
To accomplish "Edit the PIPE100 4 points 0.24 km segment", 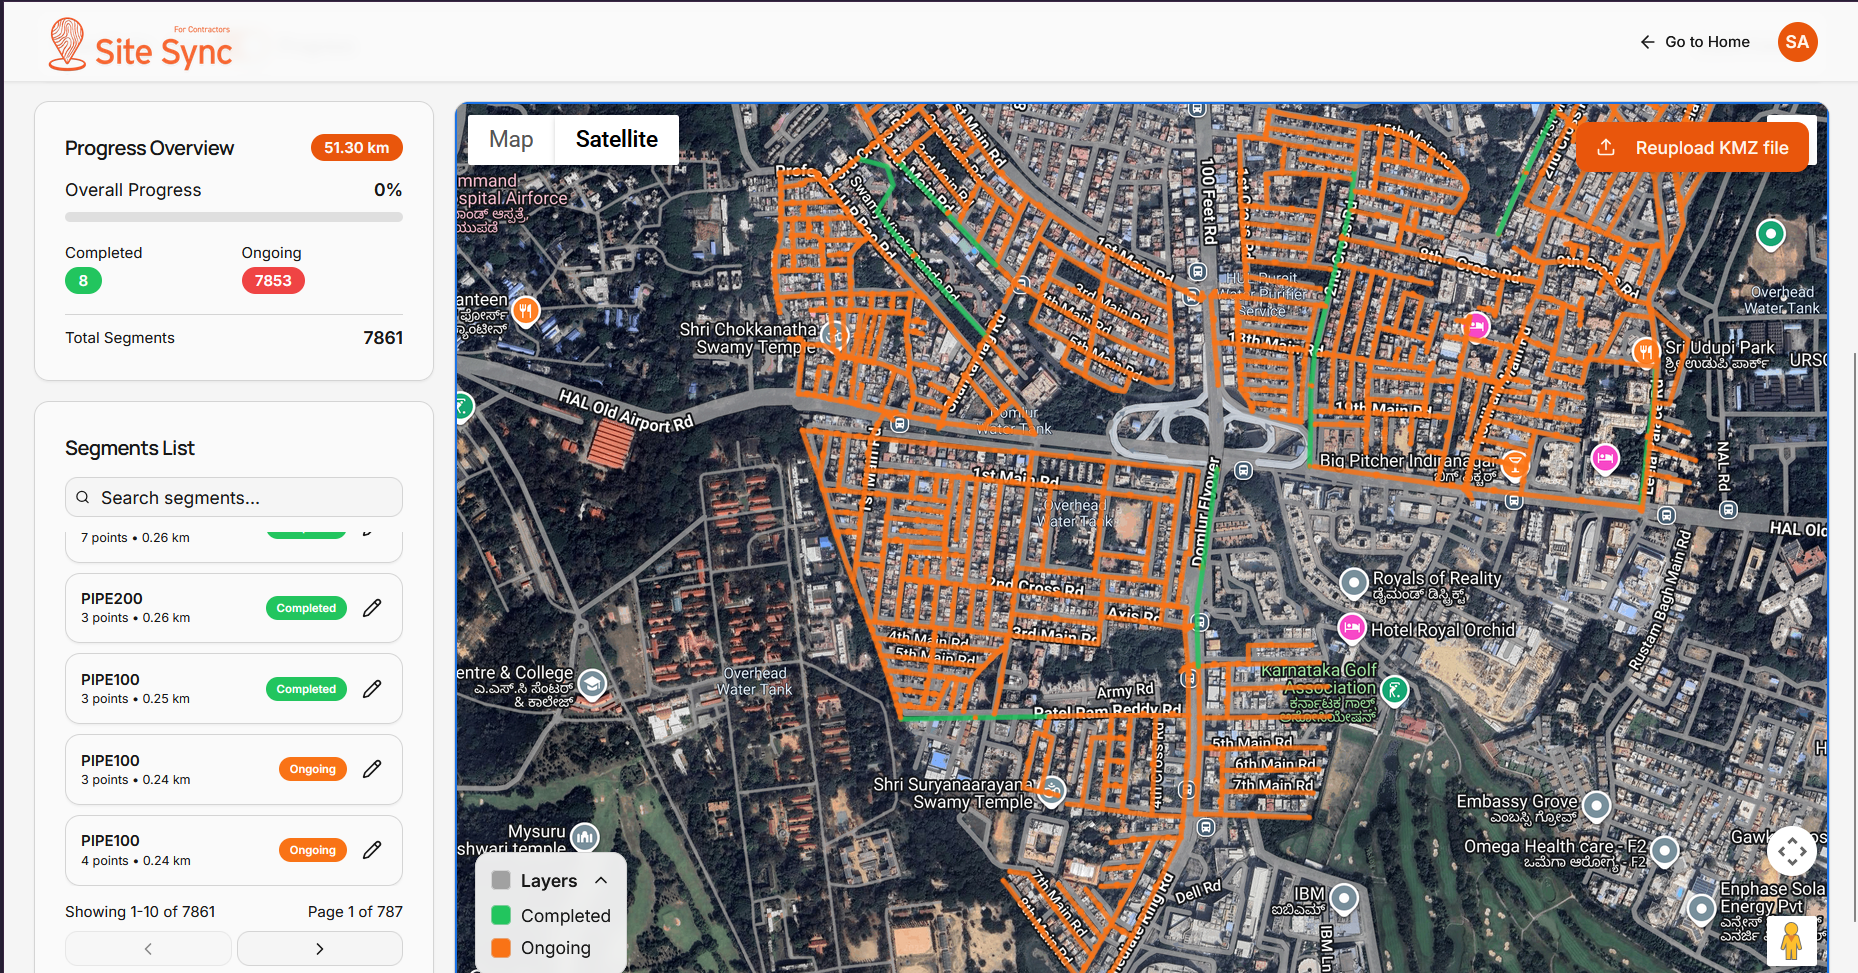I will (x=372, y=850).
